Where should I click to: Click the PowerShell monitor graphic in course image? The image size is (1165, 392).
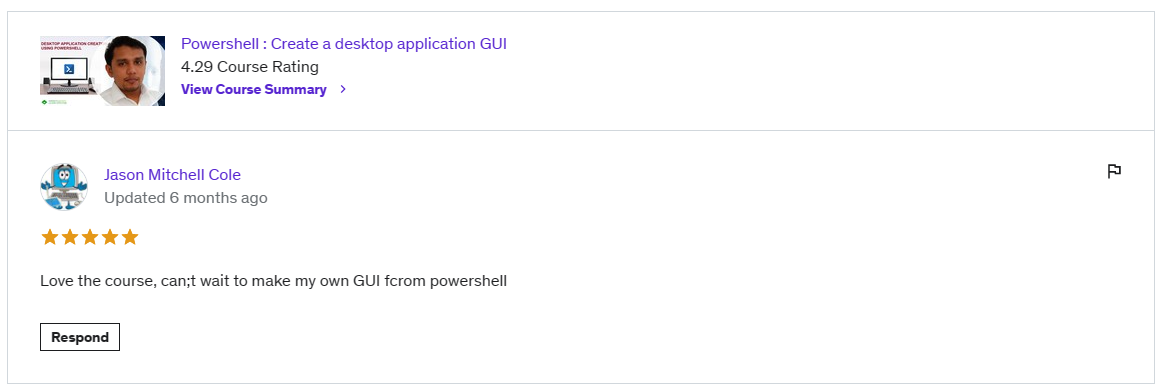click(x=68, y=72)
